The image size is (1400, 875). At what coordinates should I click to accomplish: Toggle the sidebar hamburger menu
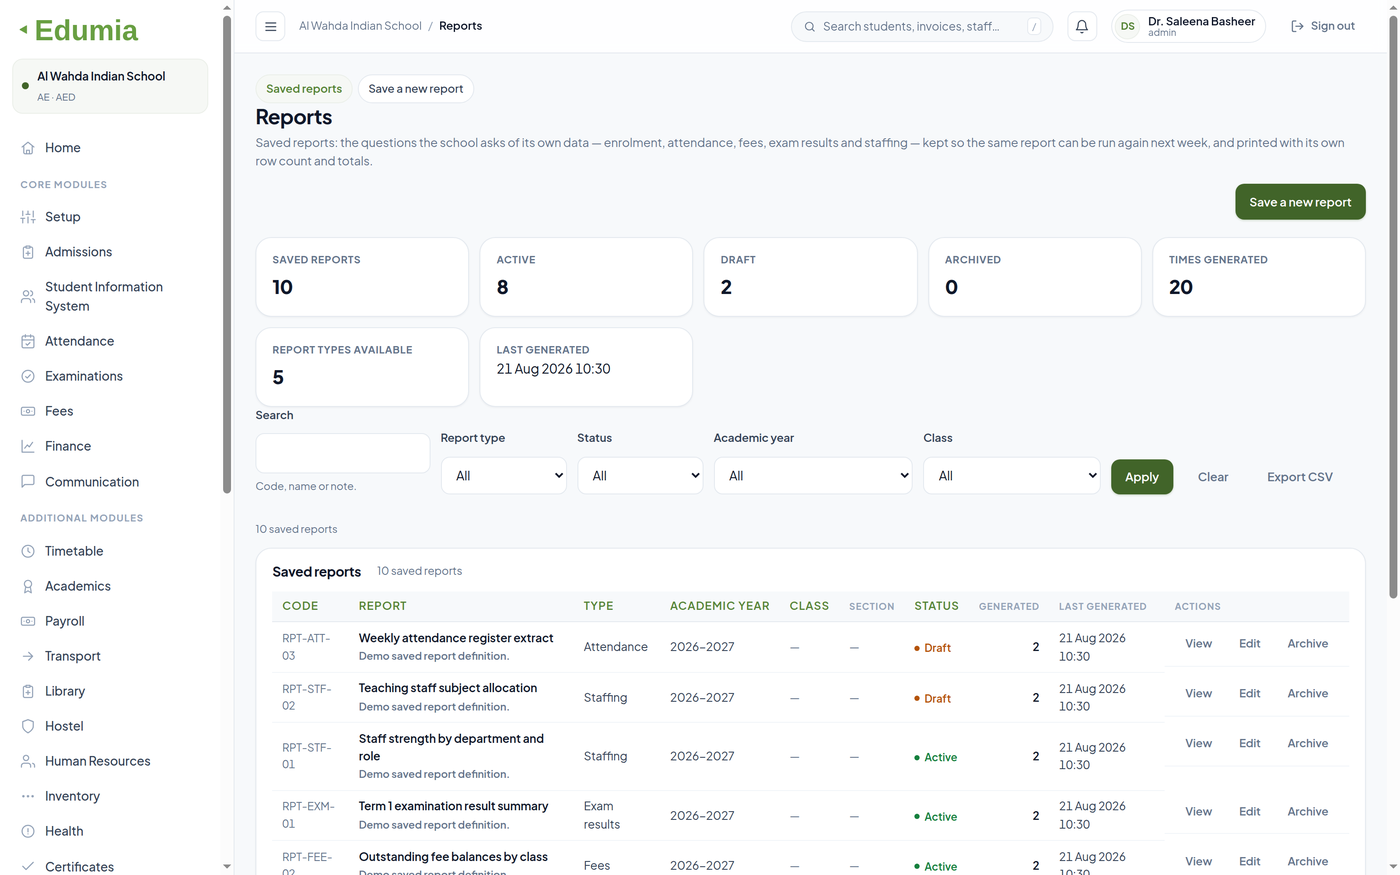pos(270,26)
